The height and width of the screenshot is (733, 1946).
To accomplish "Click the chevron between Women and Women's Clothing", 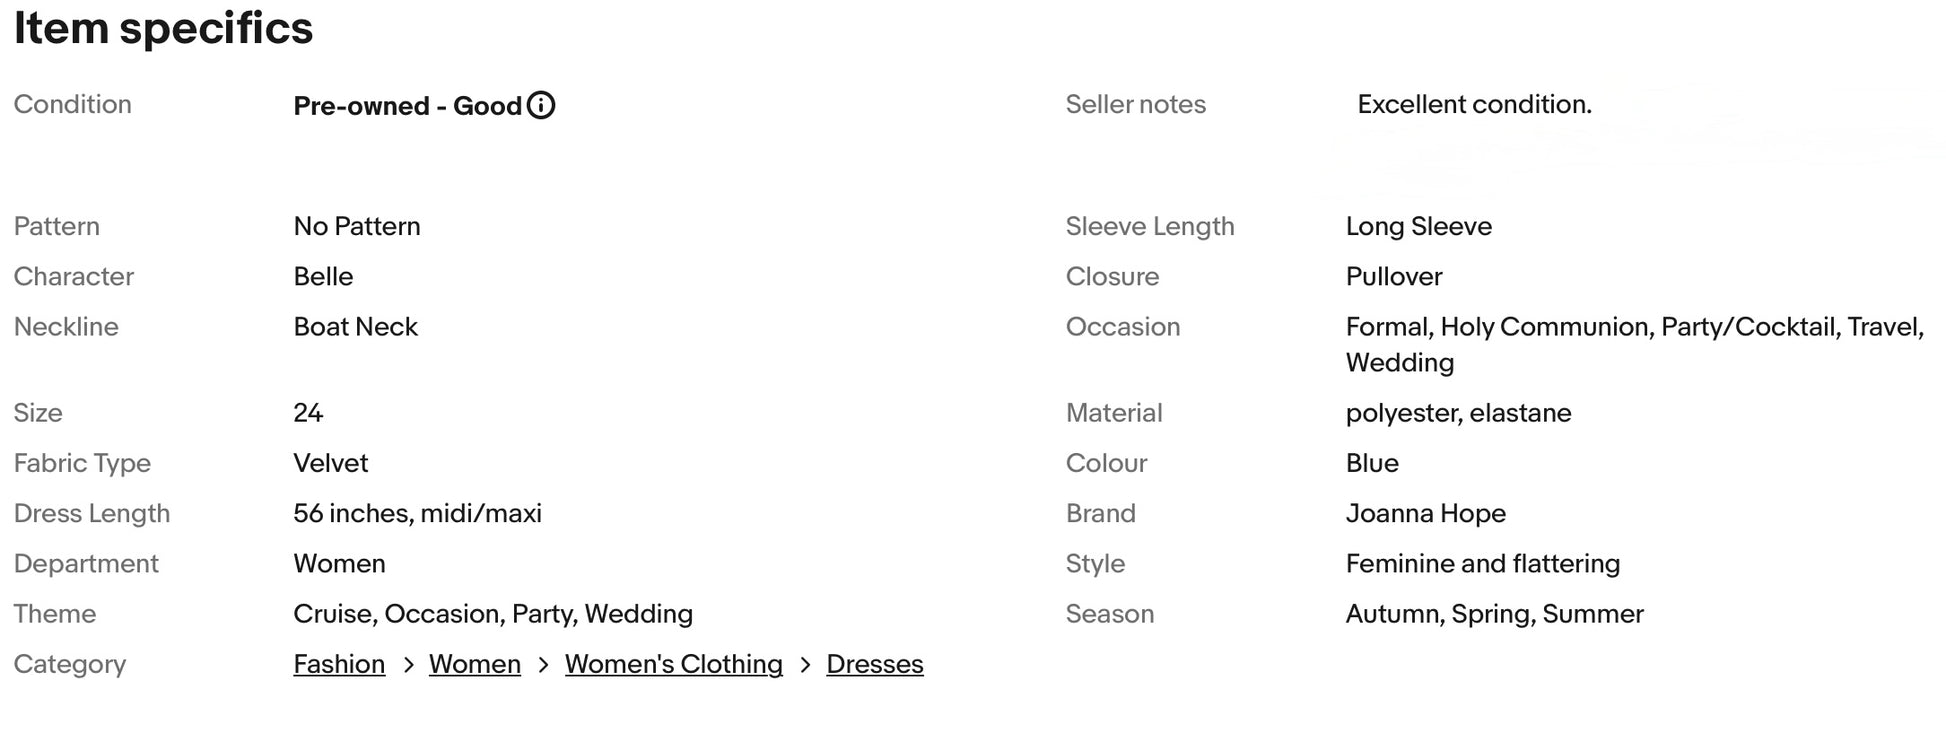I will (x=543, y=665).
